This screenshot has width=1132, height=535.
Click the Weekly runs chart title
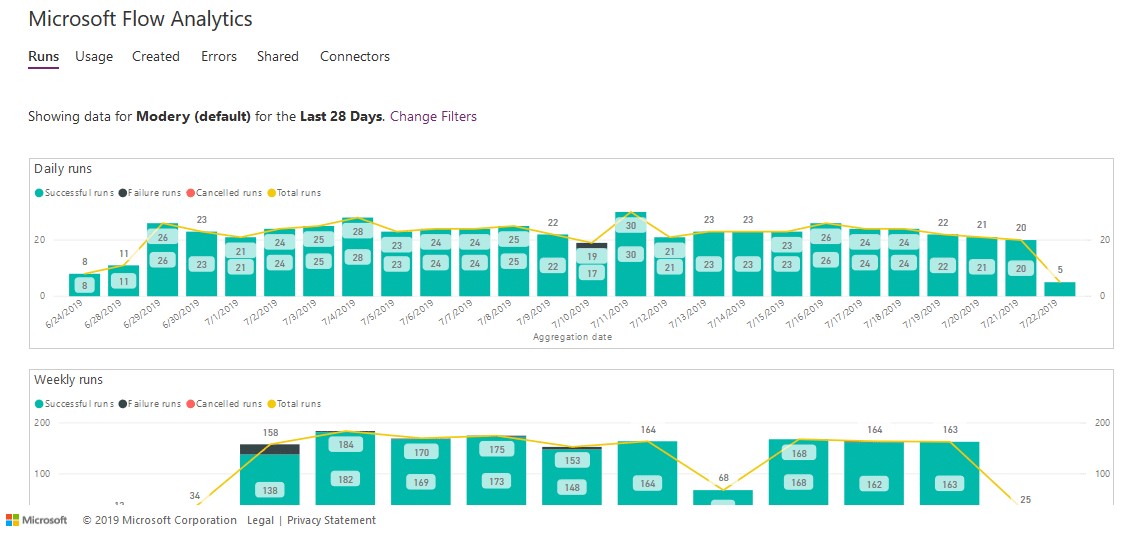point(69,380)
